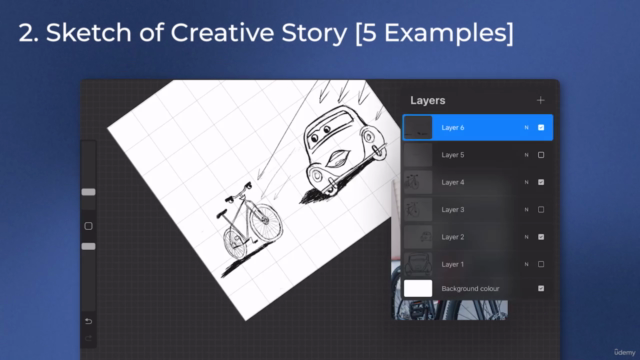Screen dimensions: 640x360
Task: Open blend mode N for Layer 2
Action: pos(526,237)
